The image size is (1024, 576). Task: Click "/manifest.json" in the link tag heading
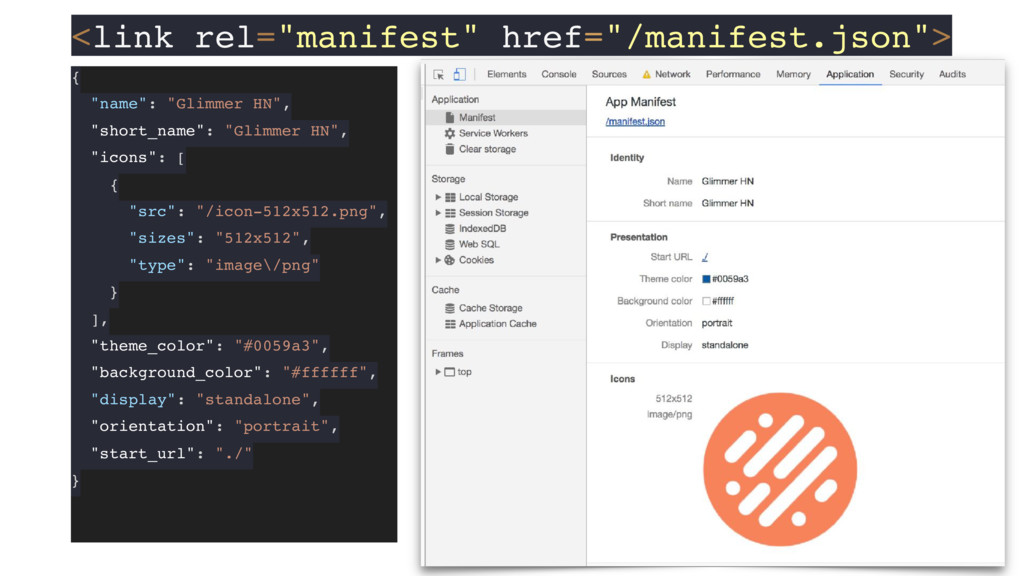pos(767,37)
